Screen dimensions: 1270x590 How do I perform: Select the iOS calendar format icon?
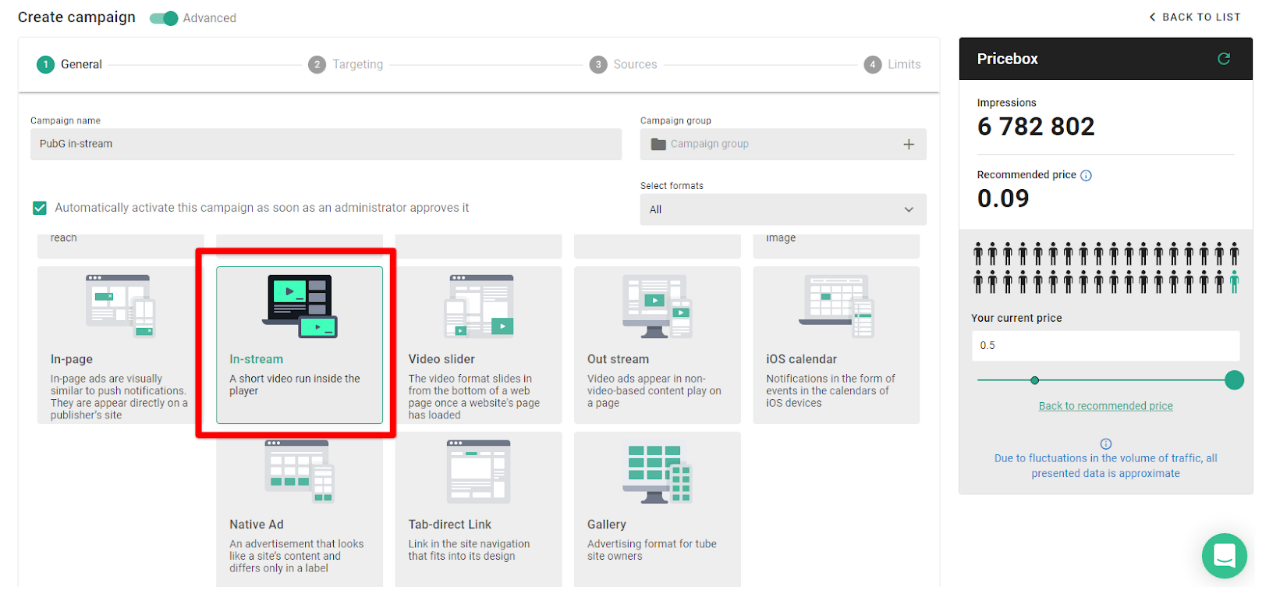coord(836,305)
